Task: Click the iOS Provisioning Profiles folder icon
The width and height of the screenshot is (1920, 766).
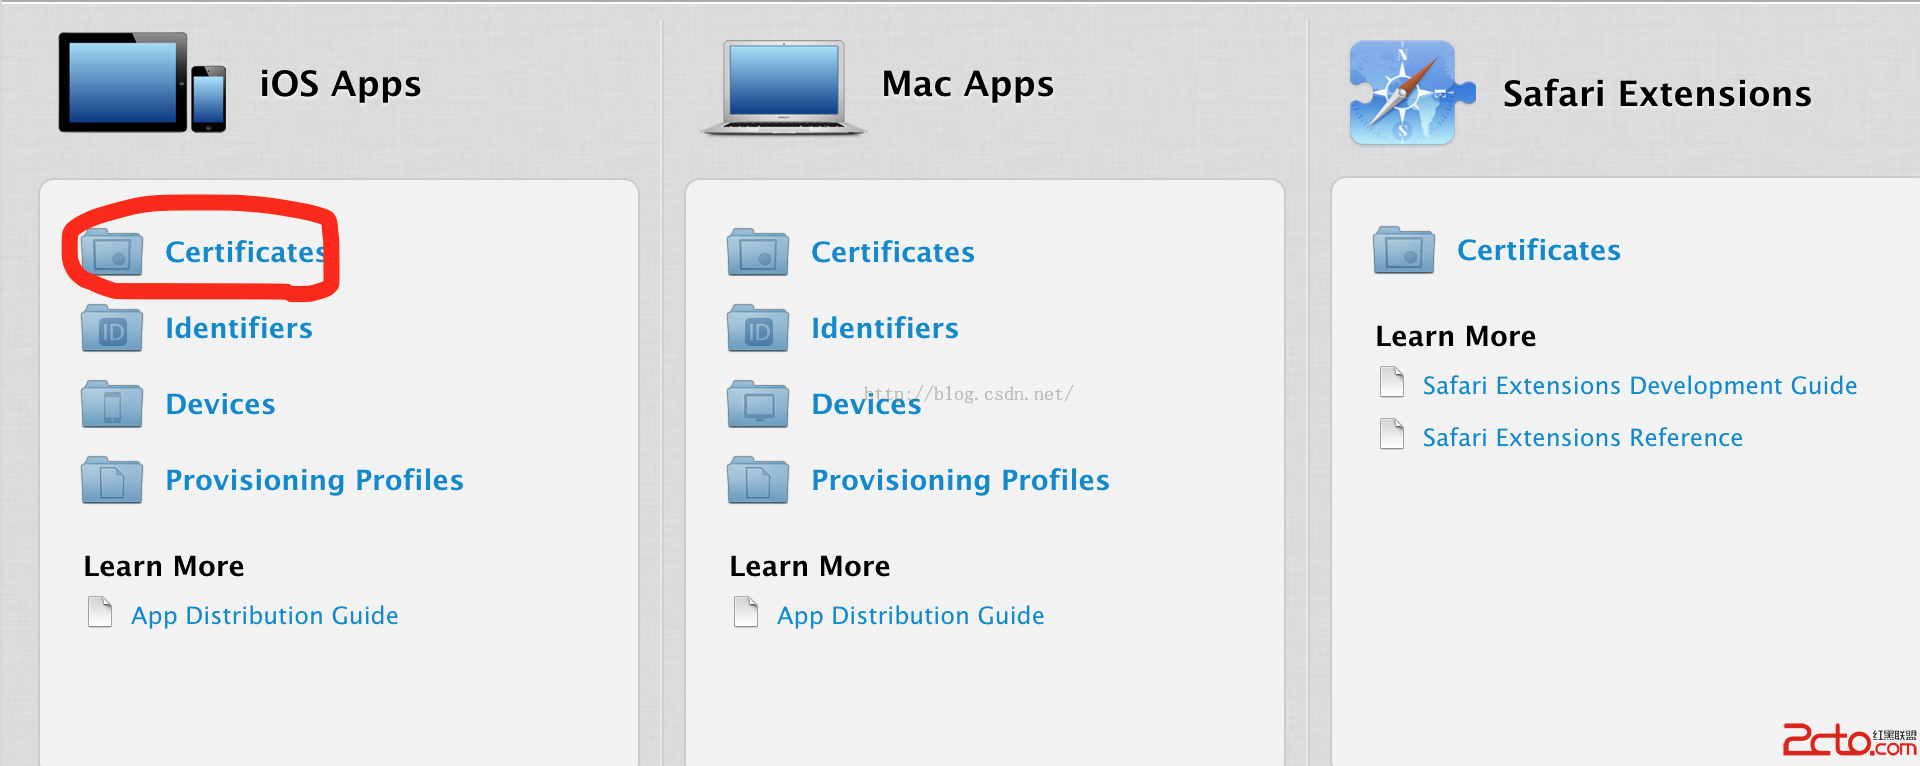Action: pos(112,481)
